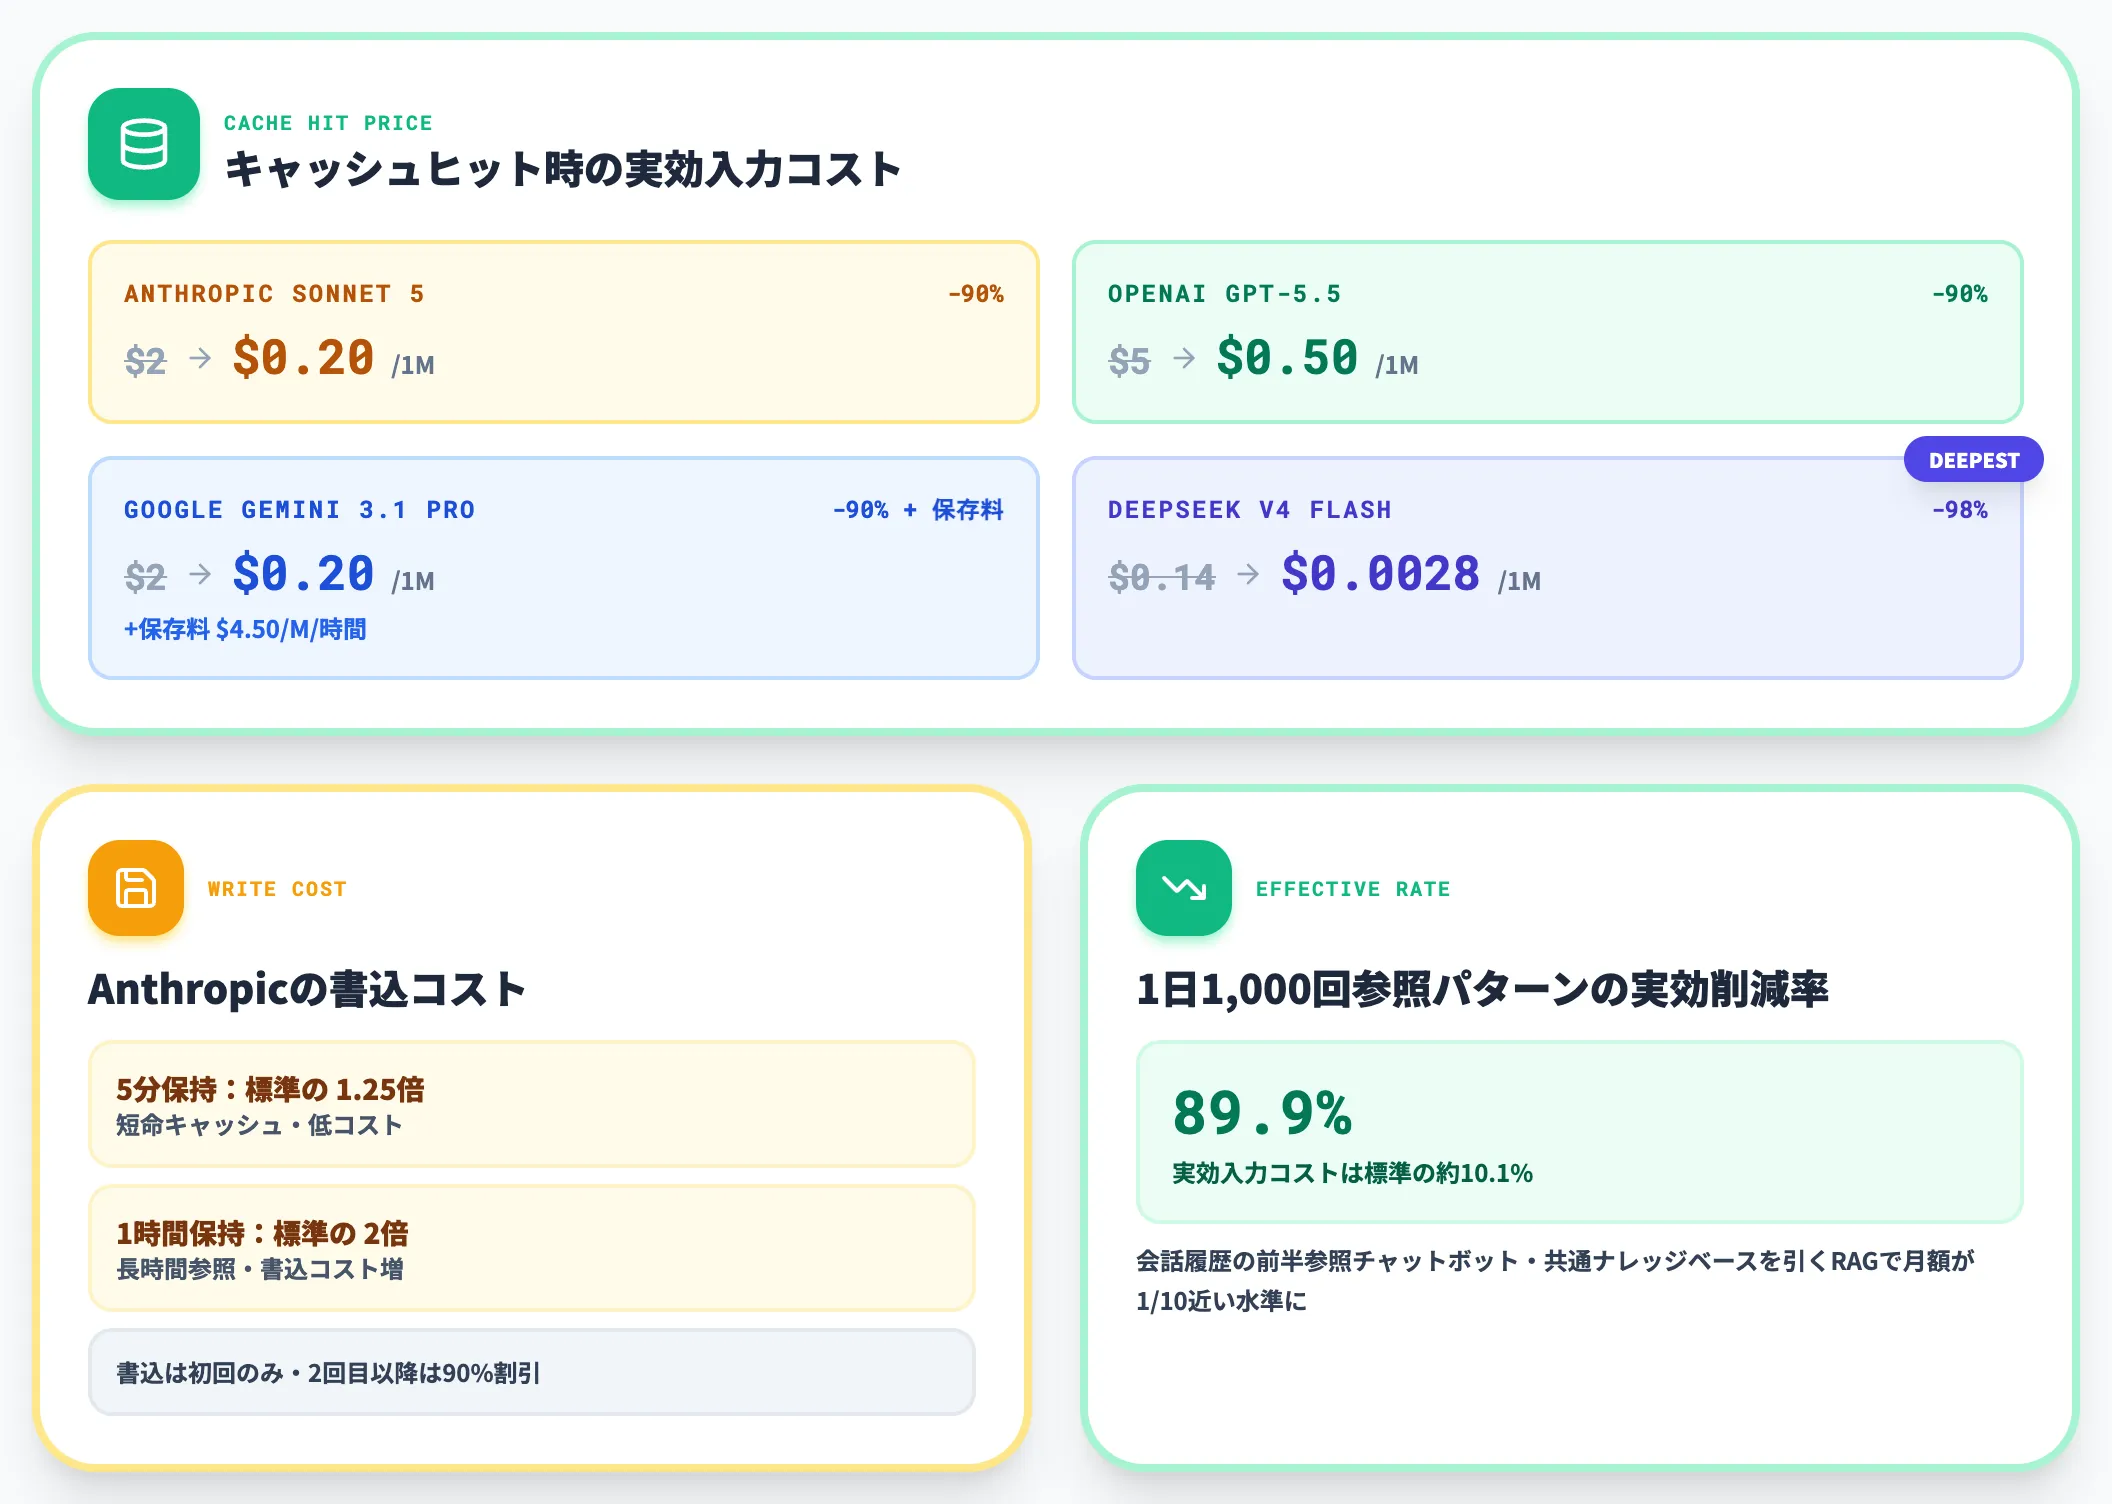The image size is (2112, 1504).
Task: Click the green database cache icon
Action: [144, 144]
